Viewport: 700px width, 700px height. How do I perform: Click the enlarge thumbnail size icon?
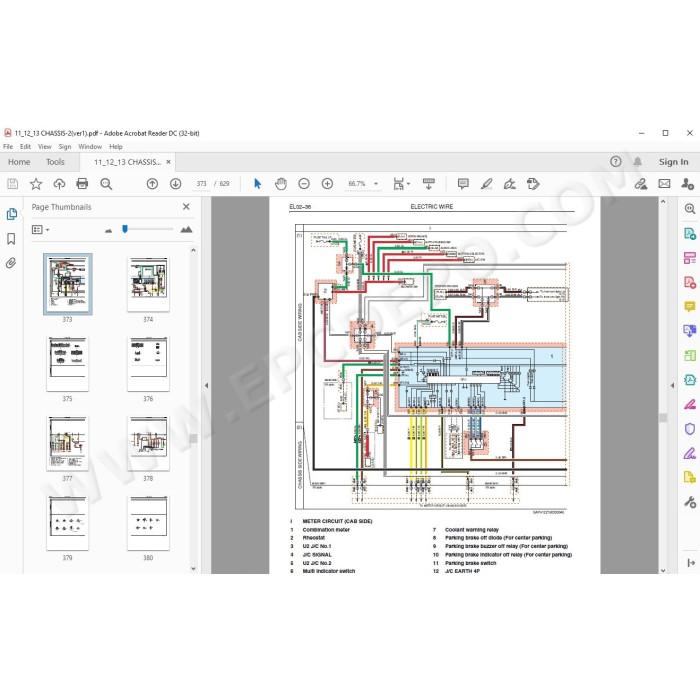click(x=186, y=229)
